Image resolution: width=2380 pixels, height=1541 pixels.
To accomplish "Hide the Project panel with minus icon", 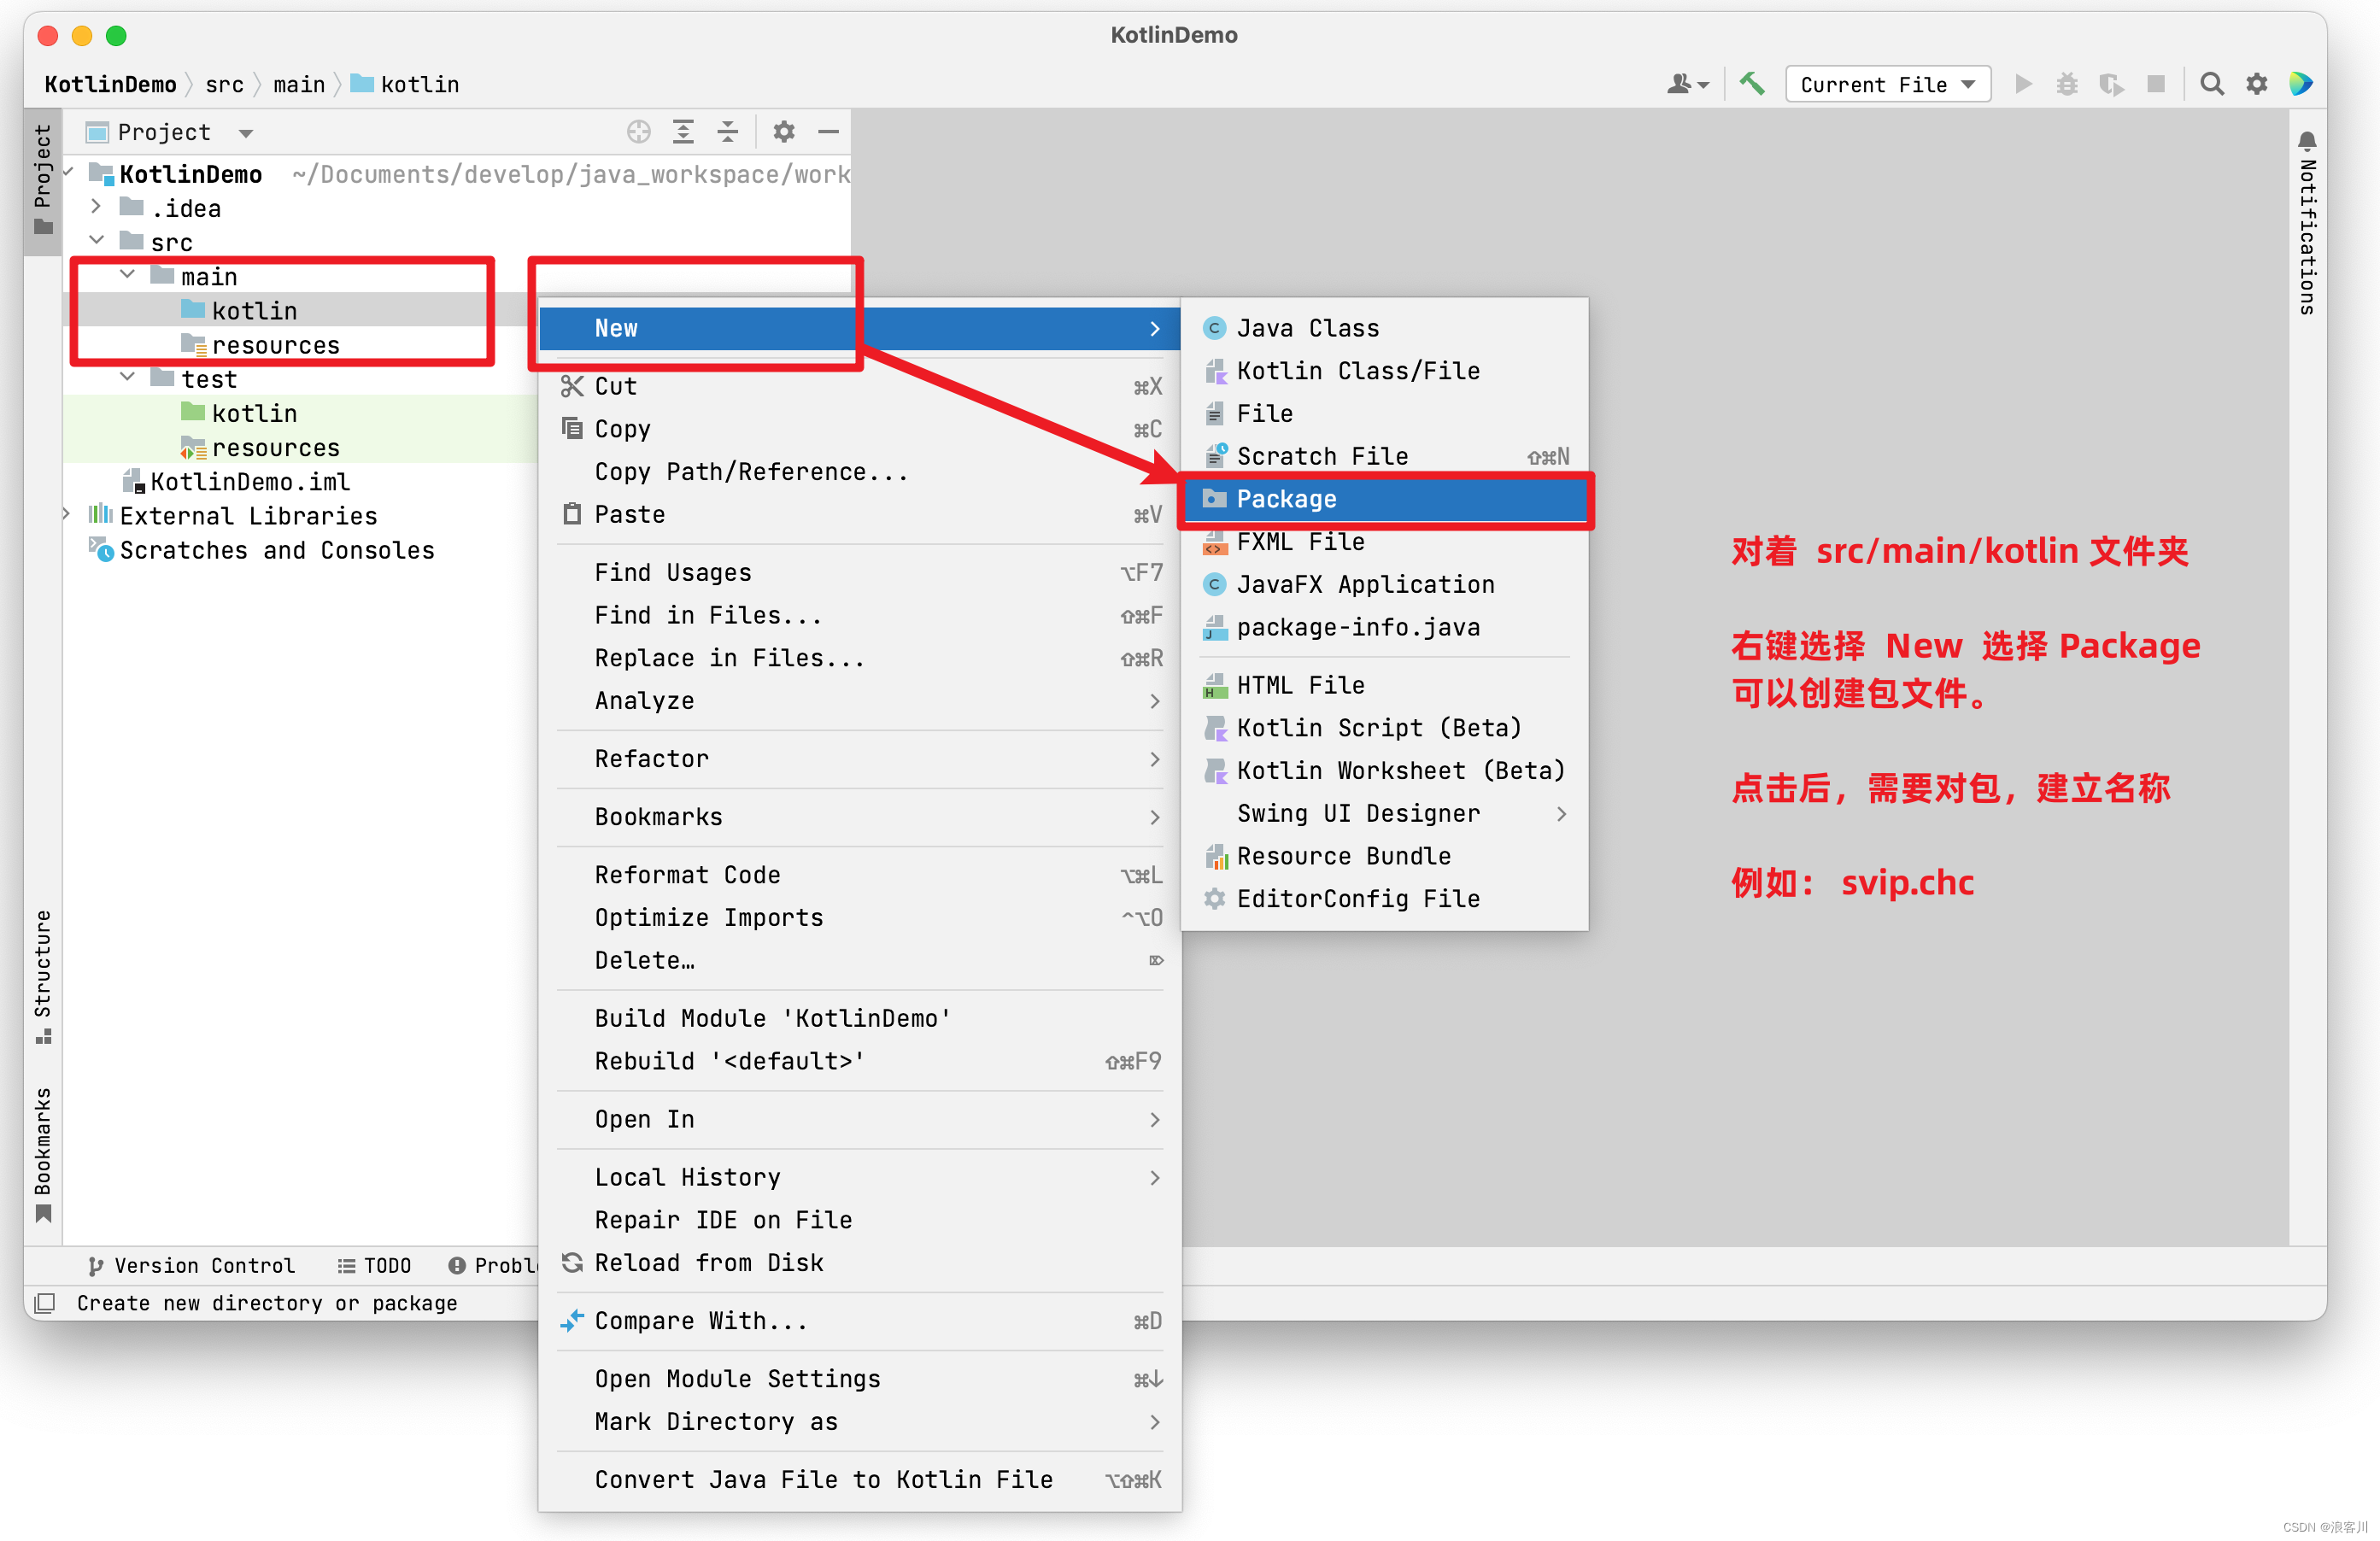I will pyautogui.click(x=828, y=131).
